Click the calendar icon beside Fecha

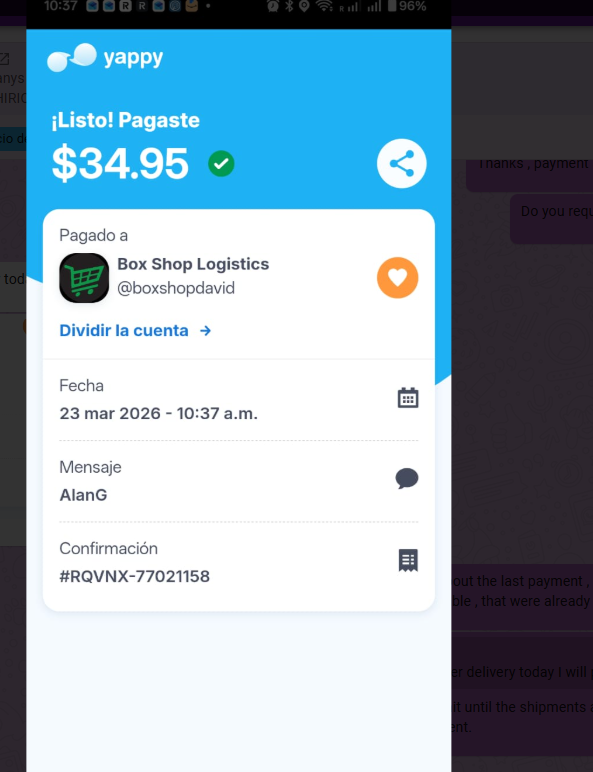tap(408, 398)
